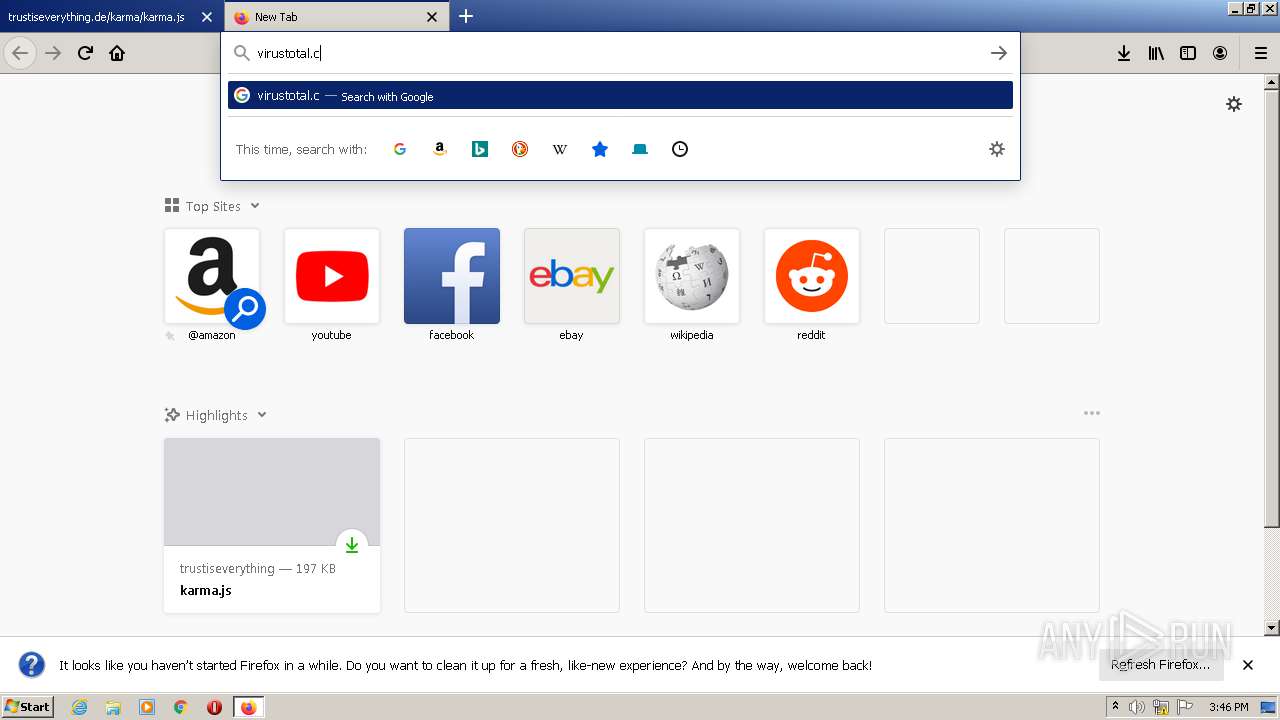
Task: Reload the current page
Action: (85, 53)
